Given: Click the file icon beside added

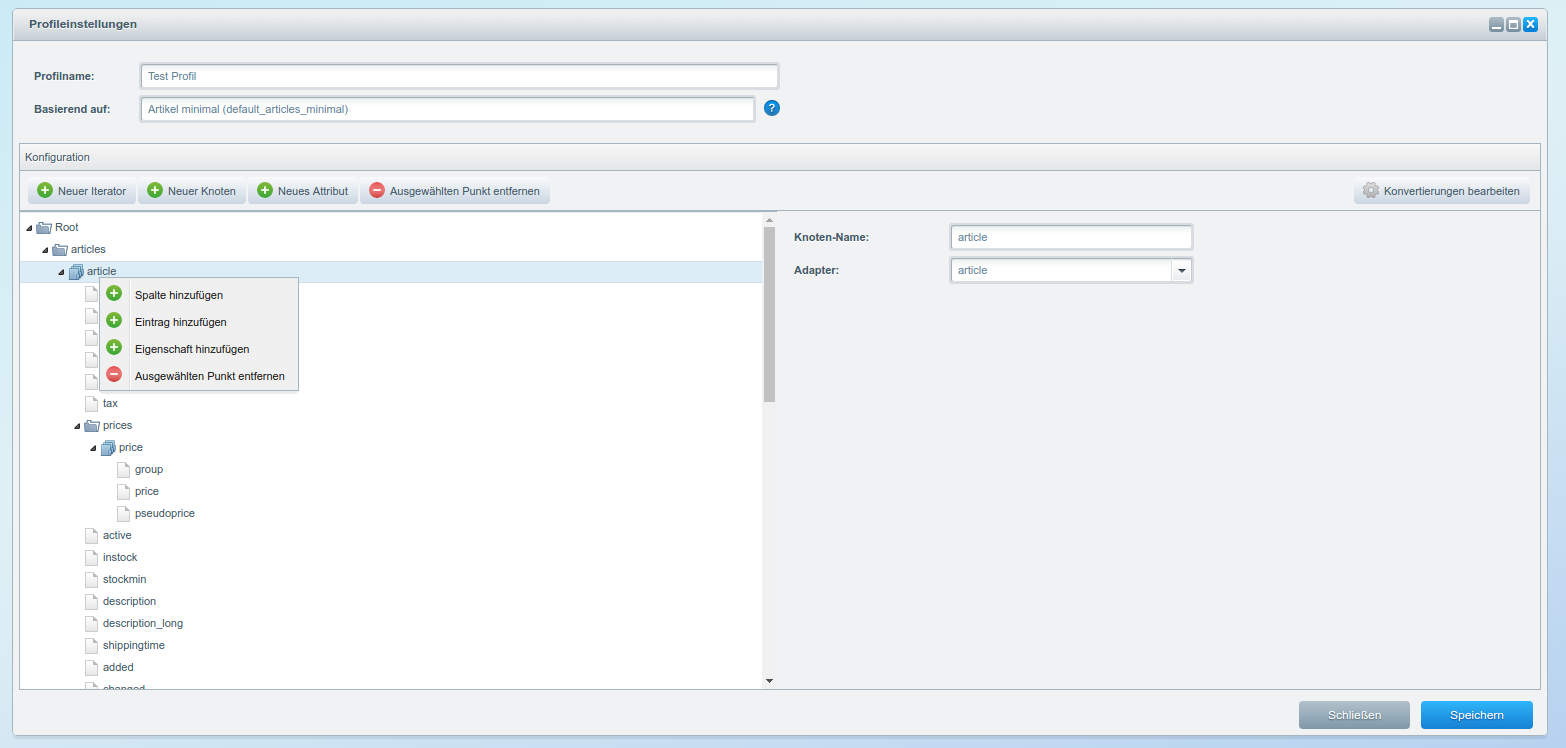Looking at the screenshot, I should tap(91, 667).
